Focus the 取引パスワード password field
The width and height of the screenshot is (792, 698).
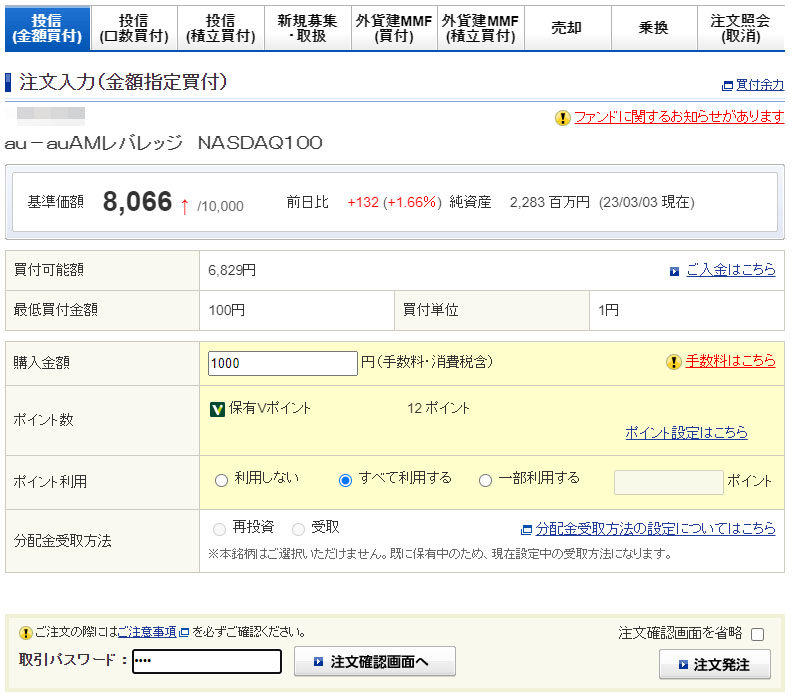click(x=207, y=662)
